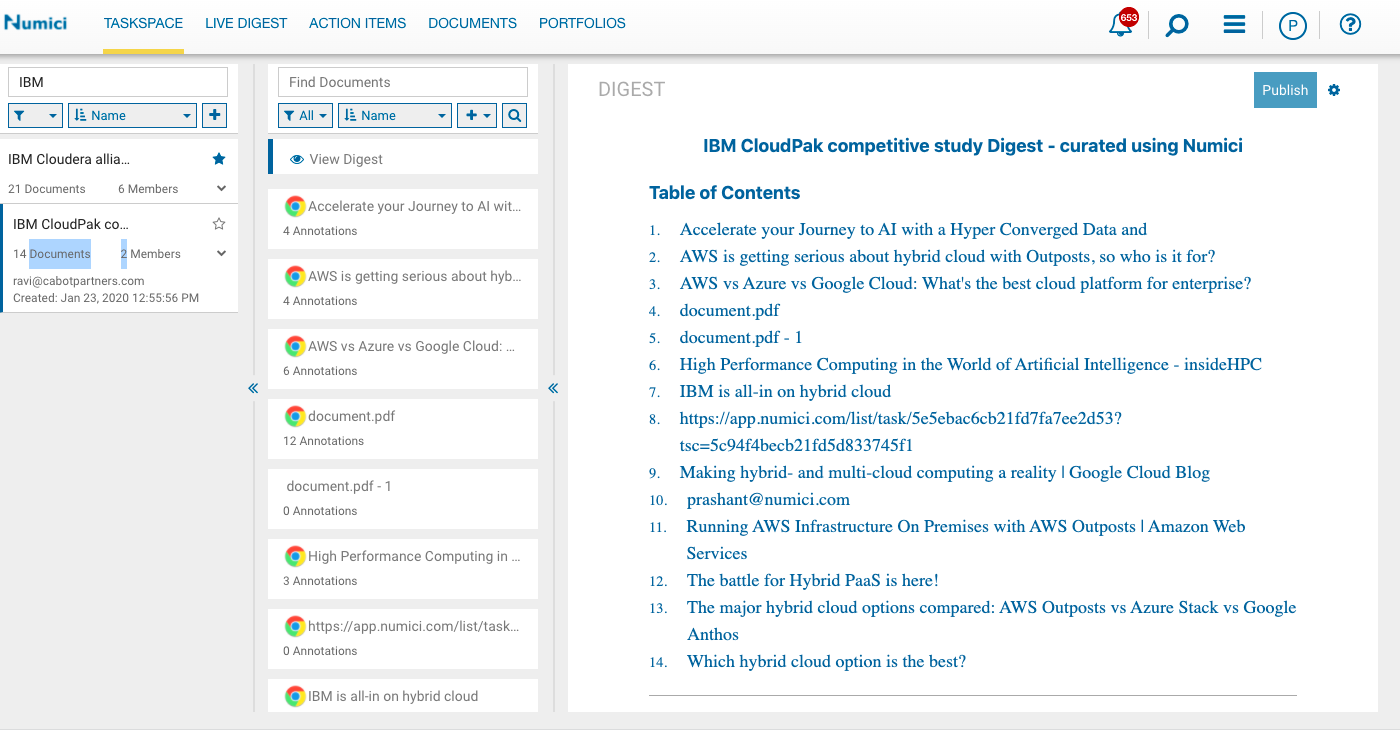Open the hamburger menu in the header

(1234, 24)
